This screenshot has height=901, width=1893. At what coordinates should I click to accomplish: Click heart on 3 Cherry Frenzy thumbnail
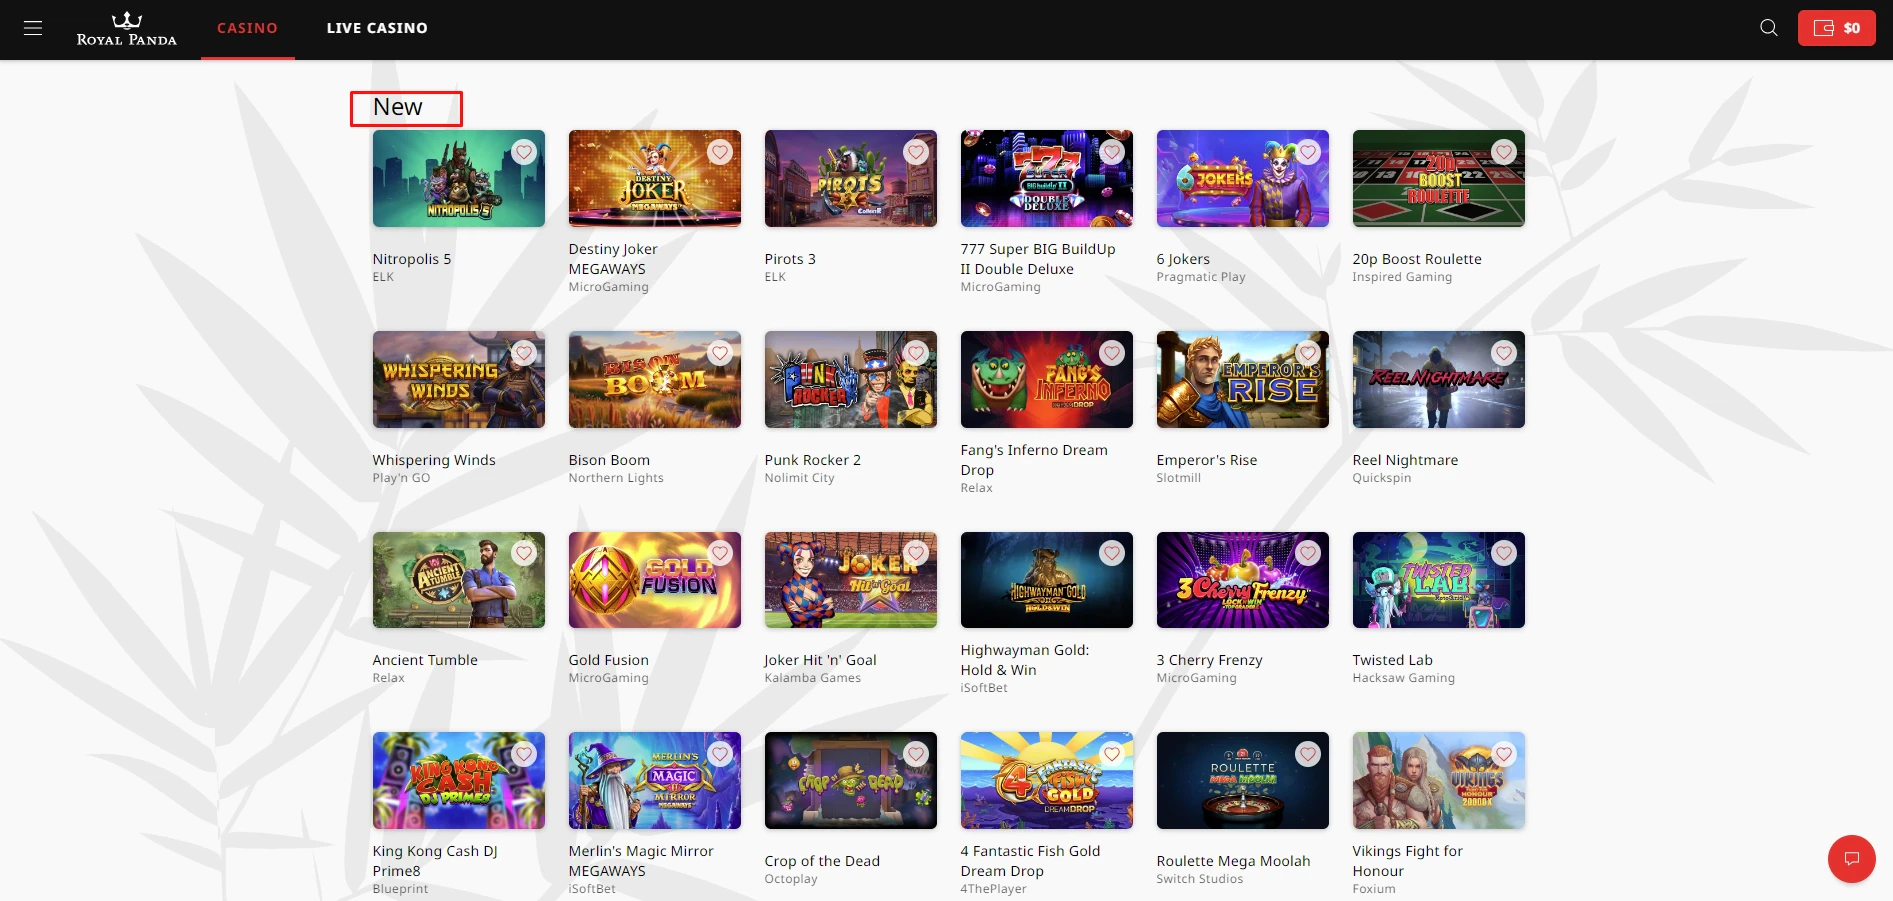click(1308, 553)
